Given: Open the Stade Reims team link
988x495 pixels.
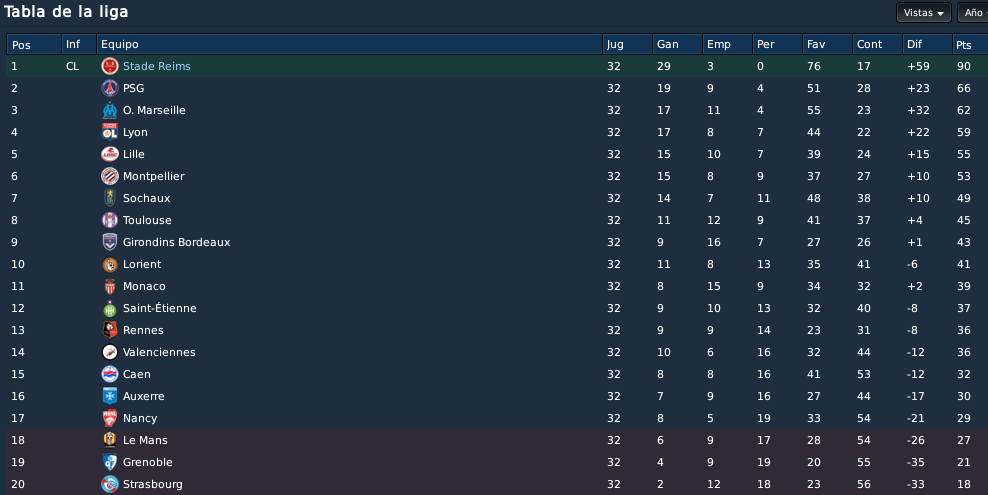Looking at the screenshot, I should 156,66.
